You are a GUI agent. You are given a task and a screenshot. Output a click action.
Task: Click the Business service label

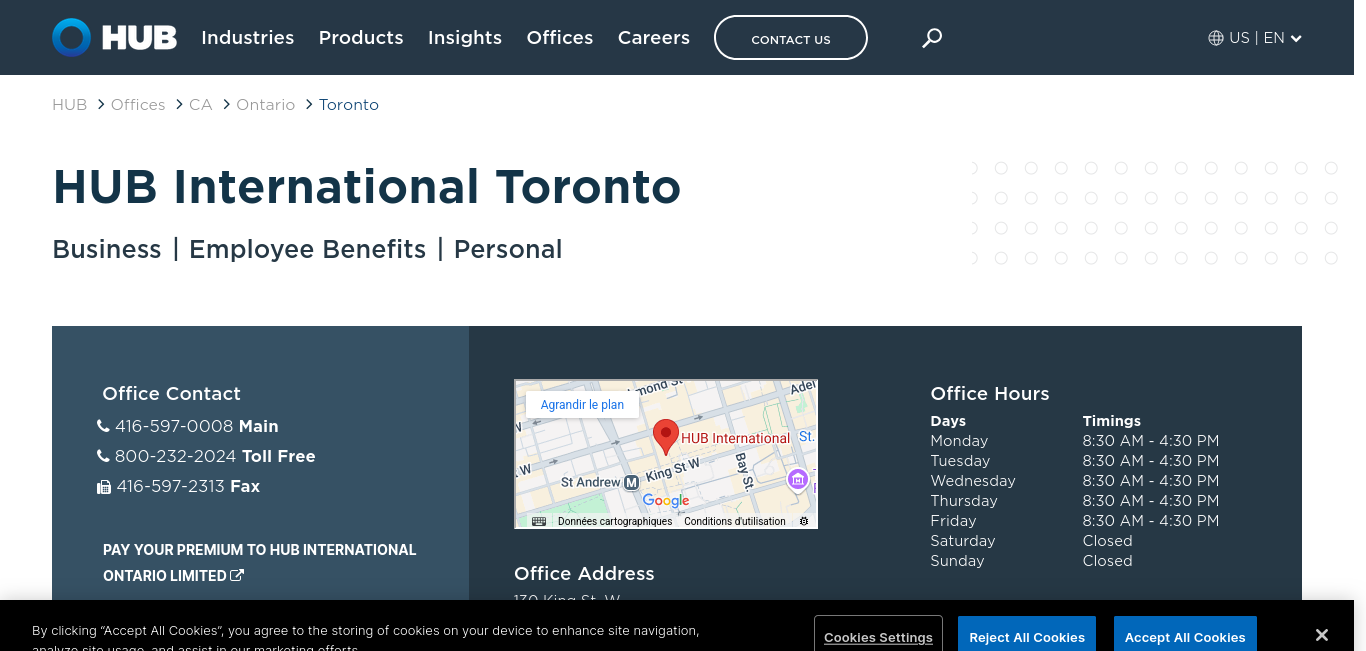[107, 249]
